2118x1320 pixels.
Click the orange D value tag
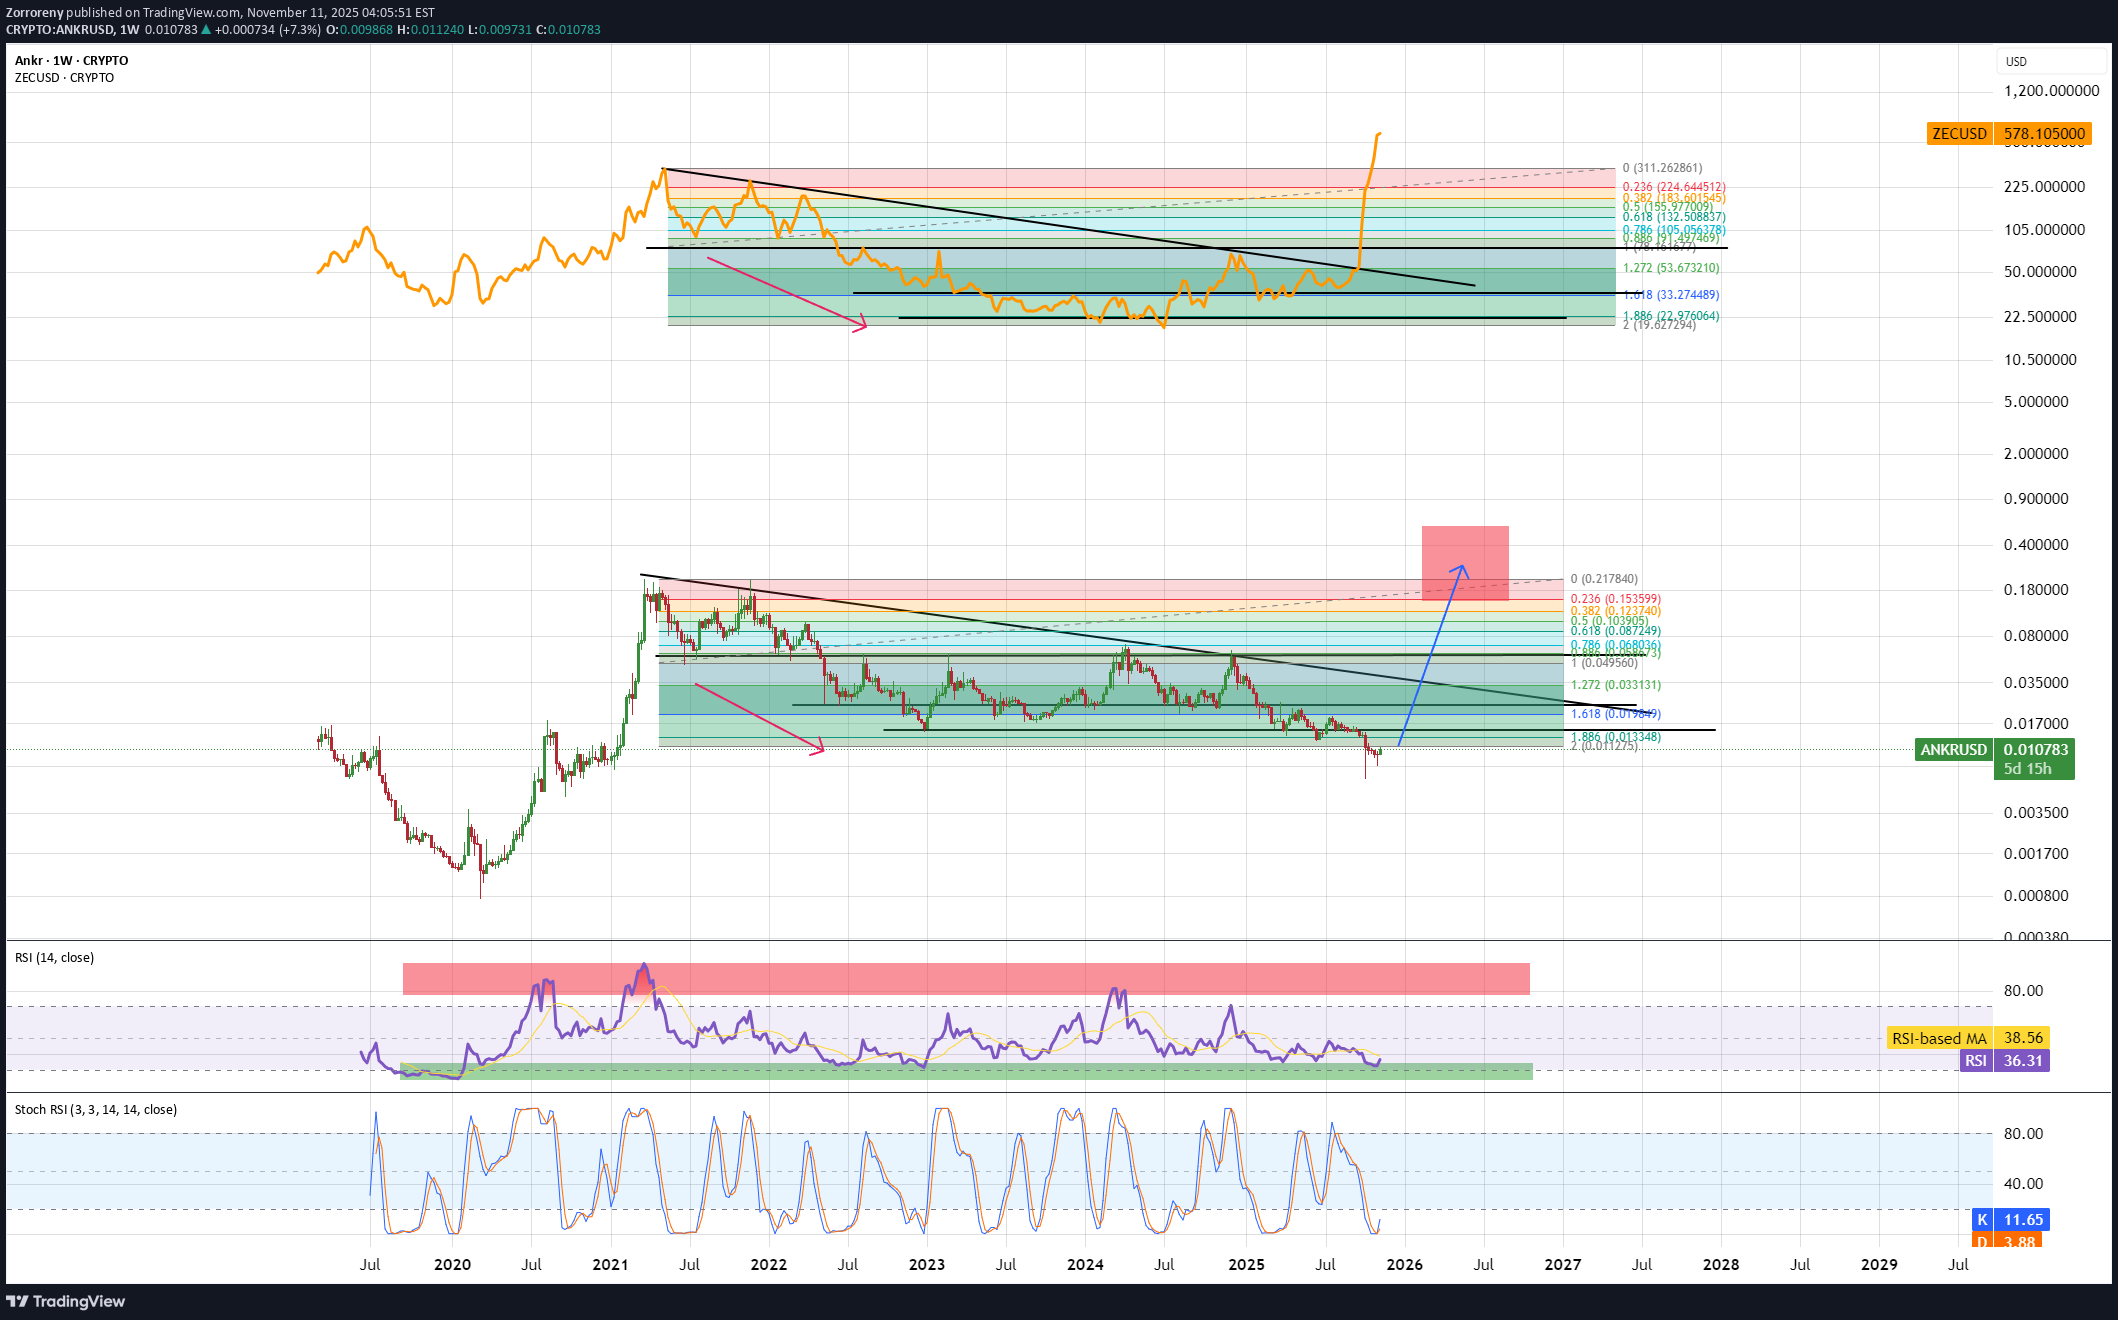pos(2008,1241)
